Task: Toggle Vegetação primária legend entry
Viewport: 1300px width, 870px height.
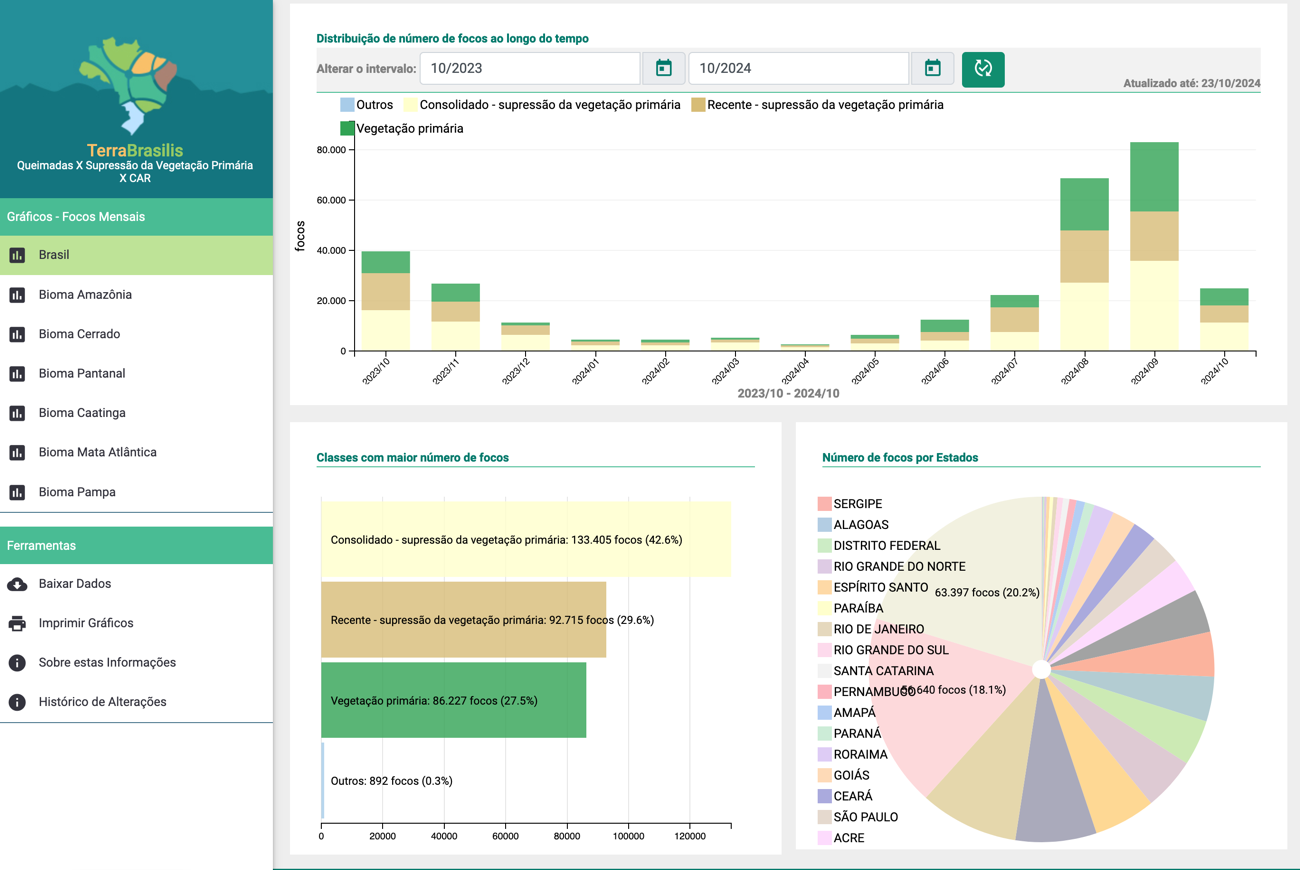Action: click(x=401, y=129)
